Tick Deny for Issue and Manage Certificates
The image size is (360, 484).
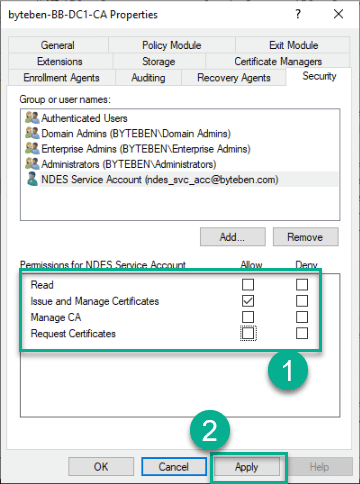pyautogui.click(x=302, y=301)
